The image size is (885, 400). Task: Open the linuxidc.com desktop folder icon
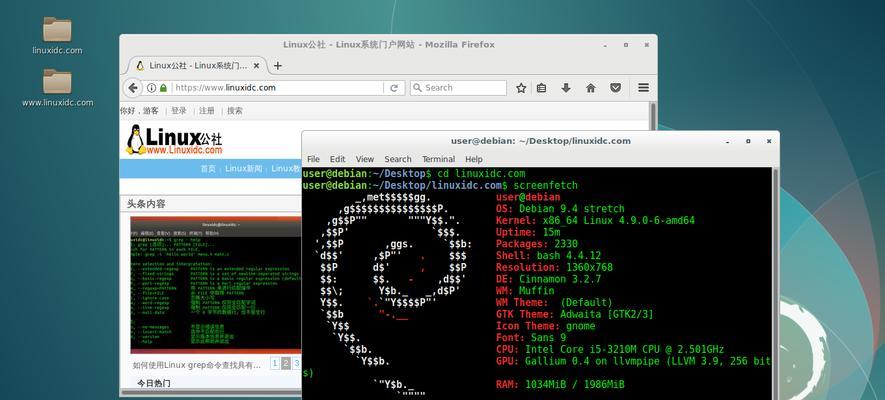point(57,29)
